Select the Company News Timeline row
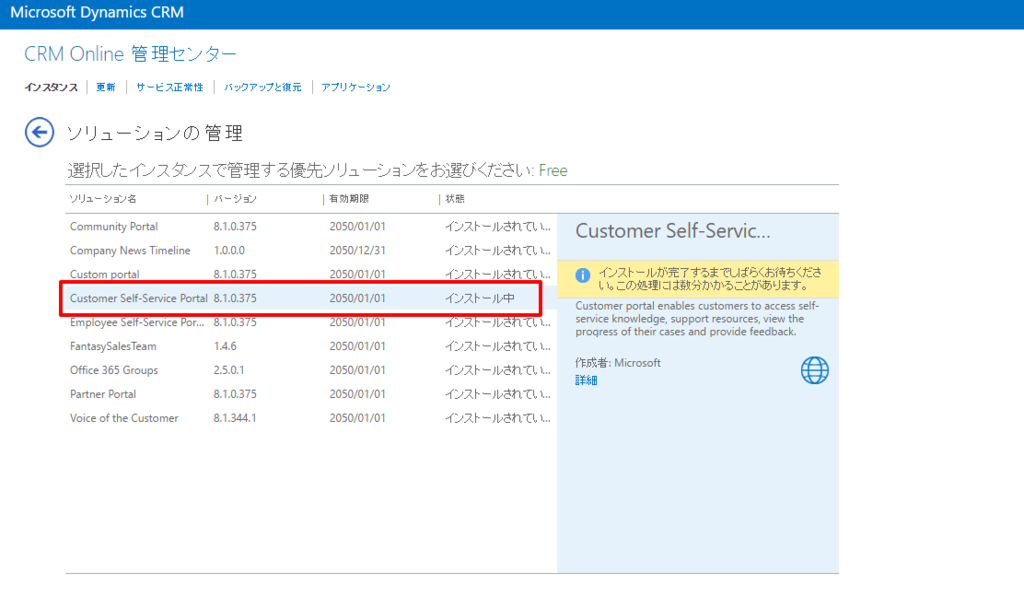The height and width of the screenshot is (608, 1024). 311,250
